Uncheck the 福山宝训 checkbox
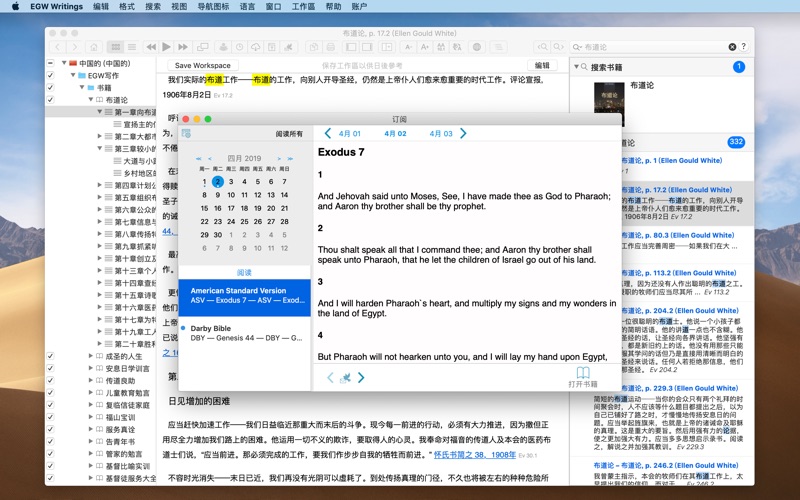 [x=50, y=417]
